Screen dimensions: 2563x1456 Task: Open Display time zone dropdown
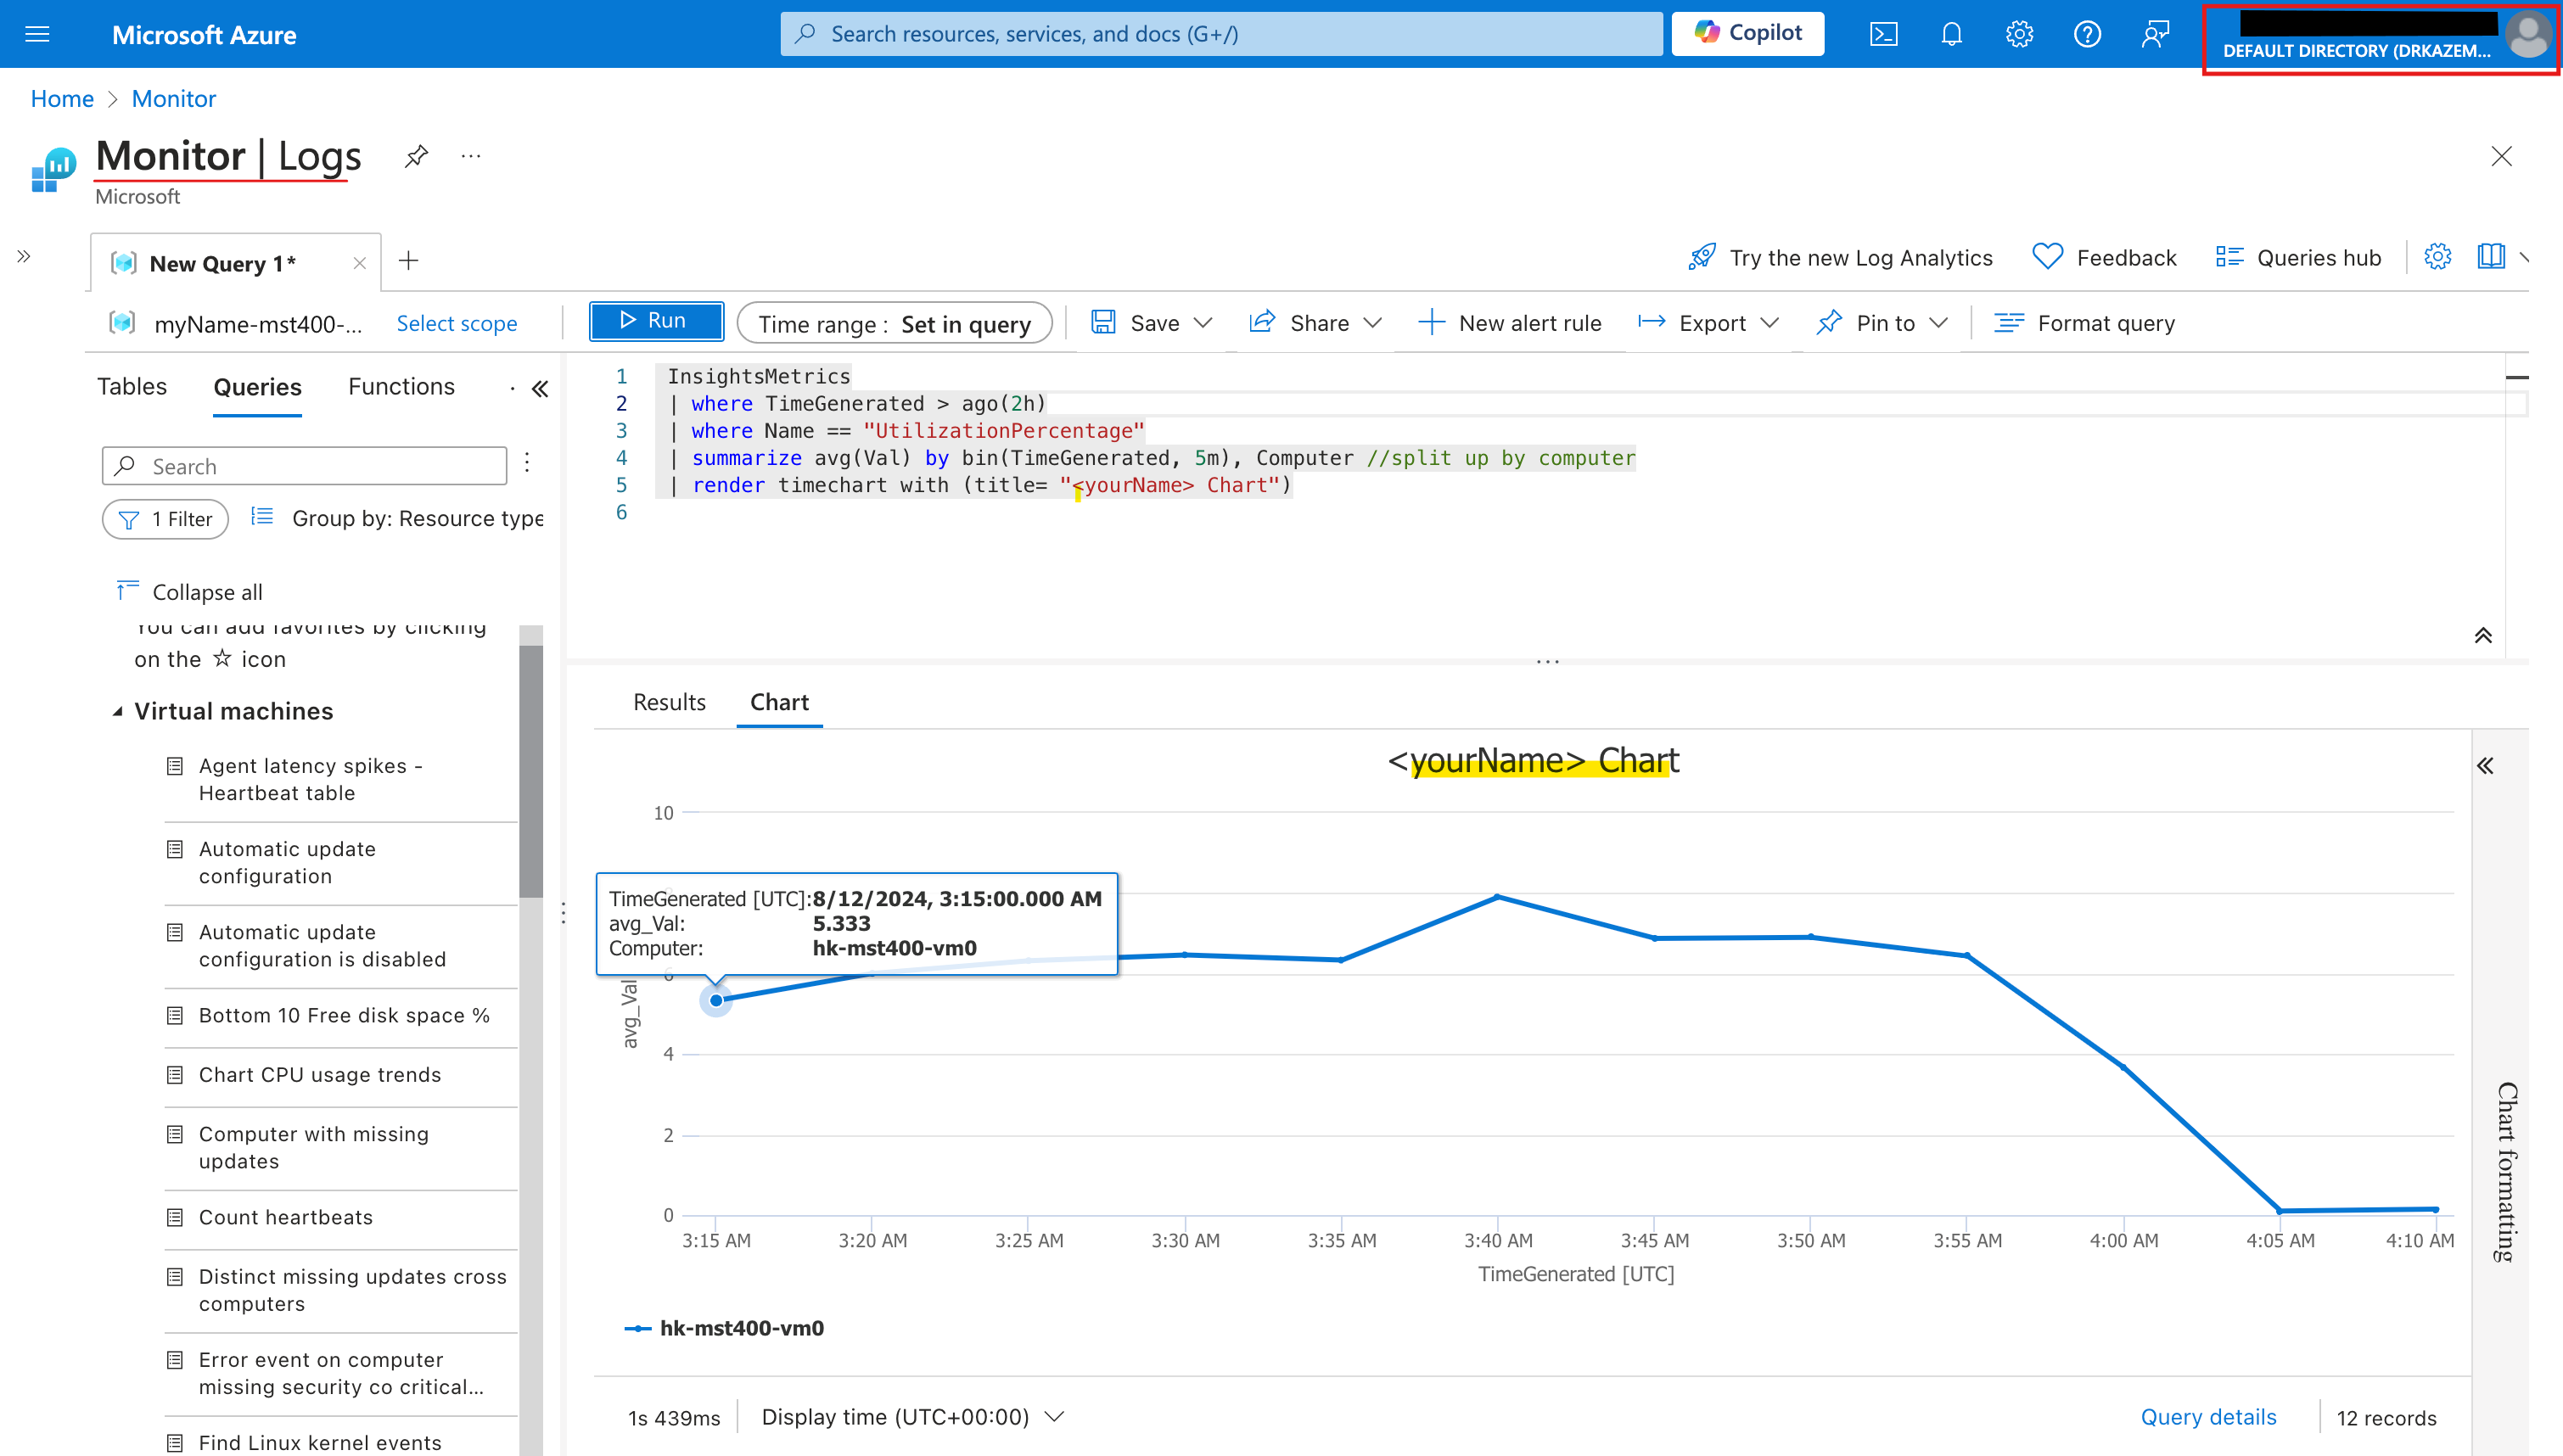912,1417
